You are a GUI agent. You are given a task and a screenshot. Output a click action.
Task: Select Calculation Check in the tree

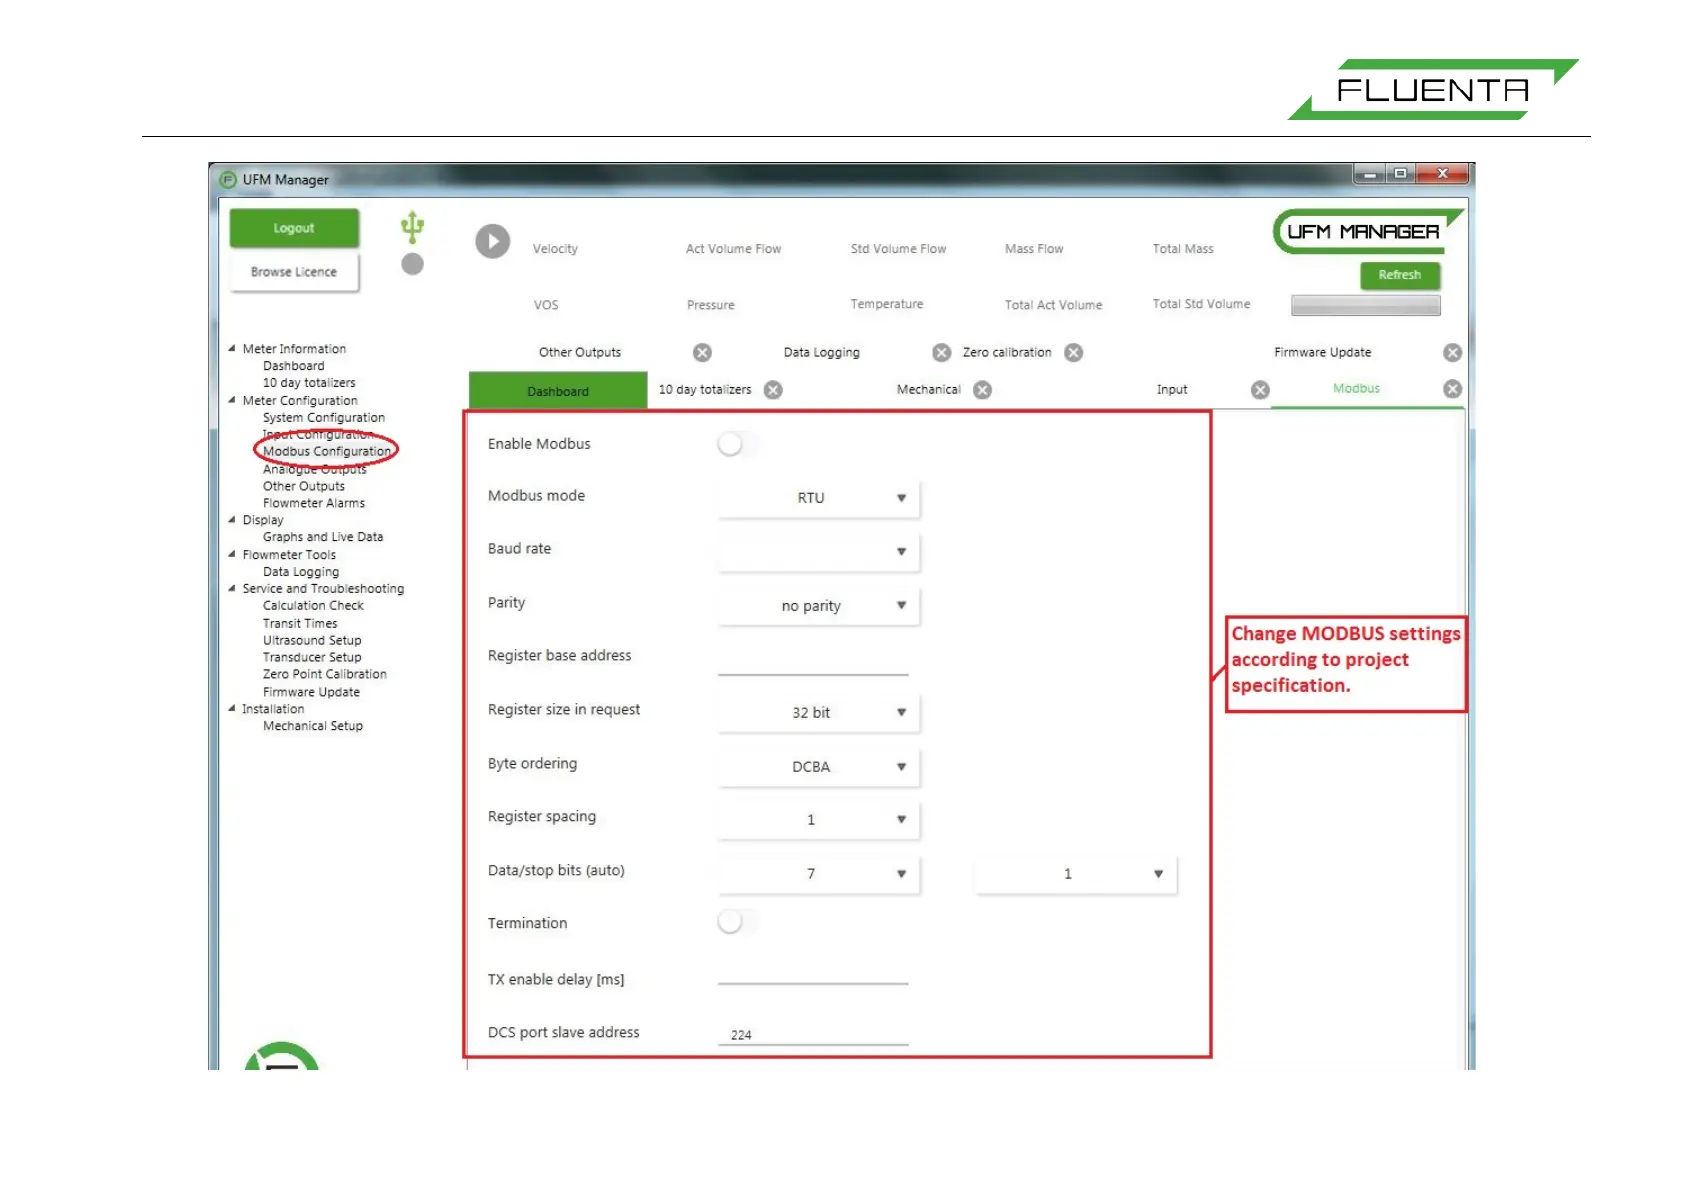pos(313,606)
